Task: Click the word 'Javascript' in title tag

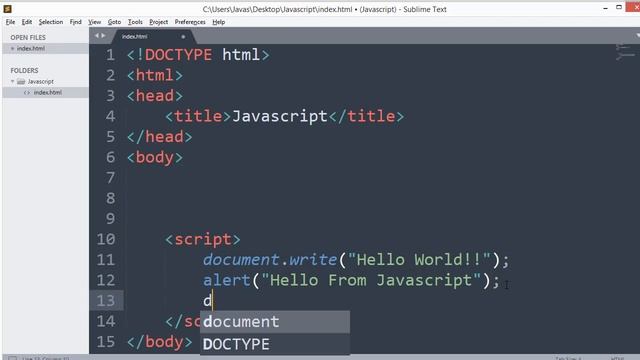Action: [x=280, y=116]
